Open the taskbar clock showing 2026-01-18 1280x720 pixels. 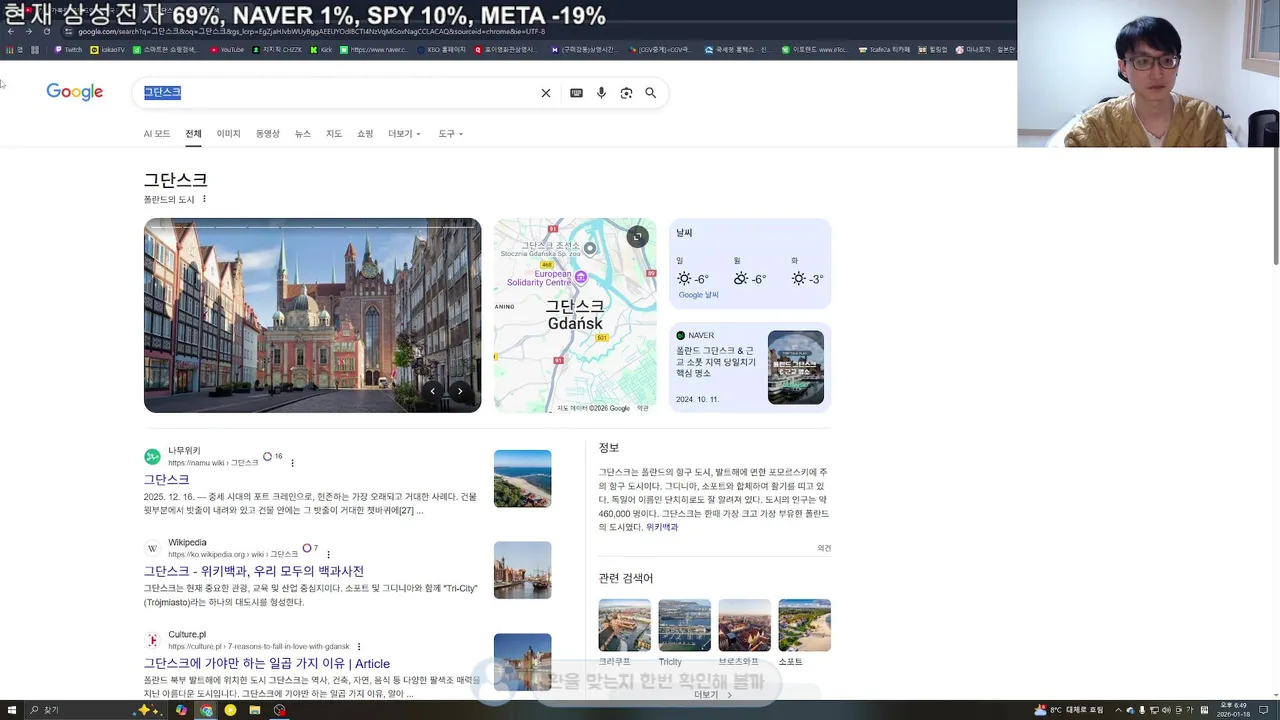coord(1232,710)
